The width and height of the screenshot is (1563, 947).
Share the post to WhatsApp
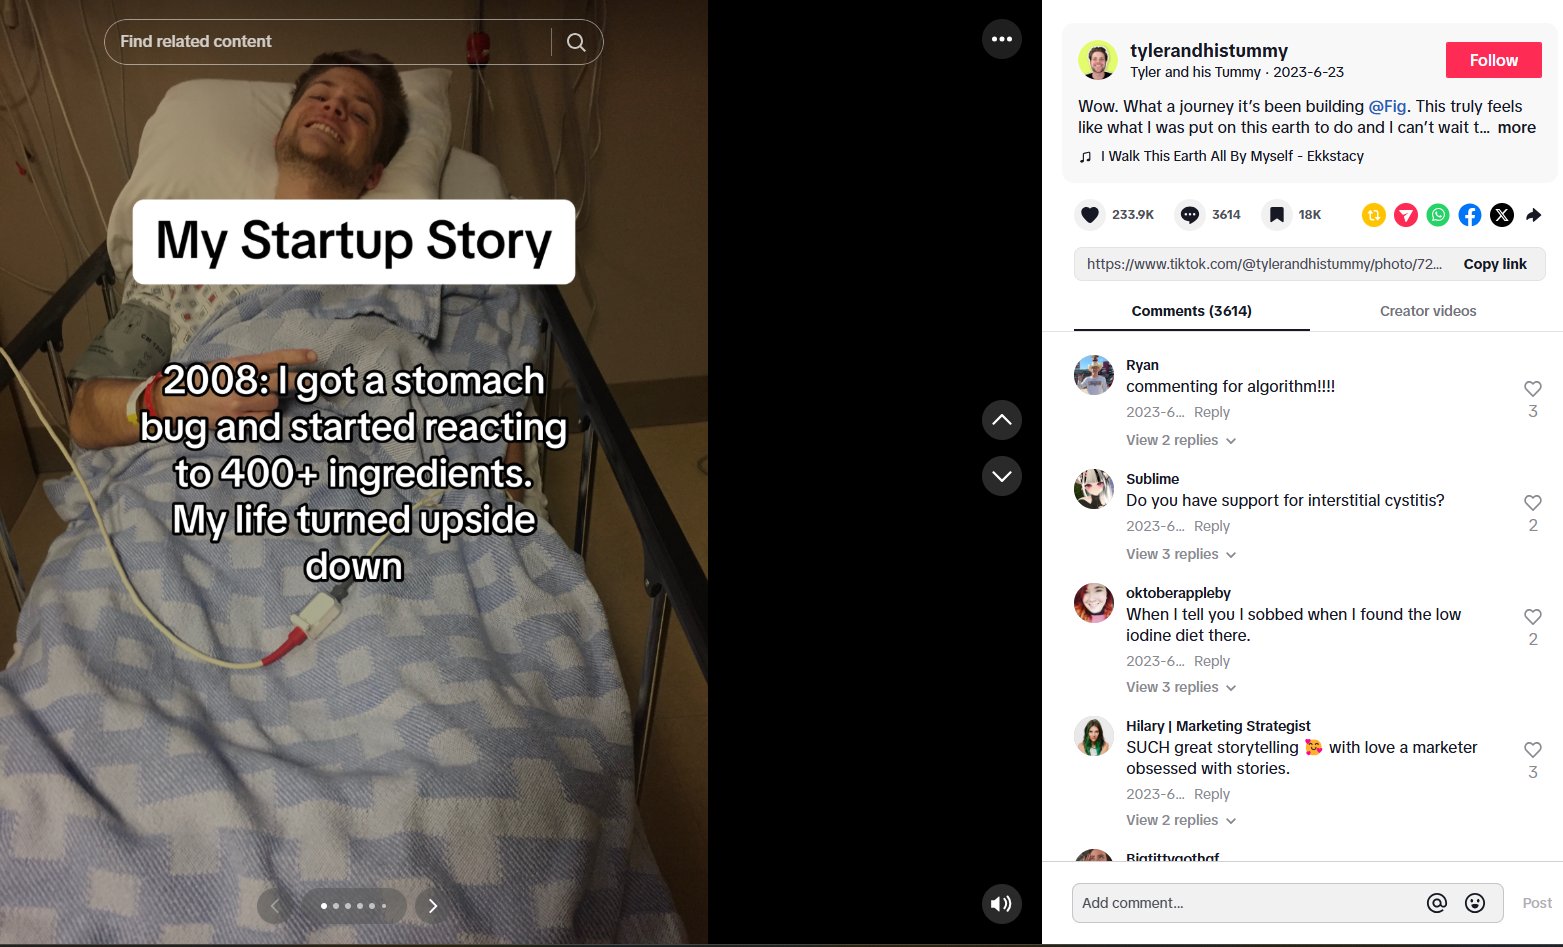pos(1438,215)
